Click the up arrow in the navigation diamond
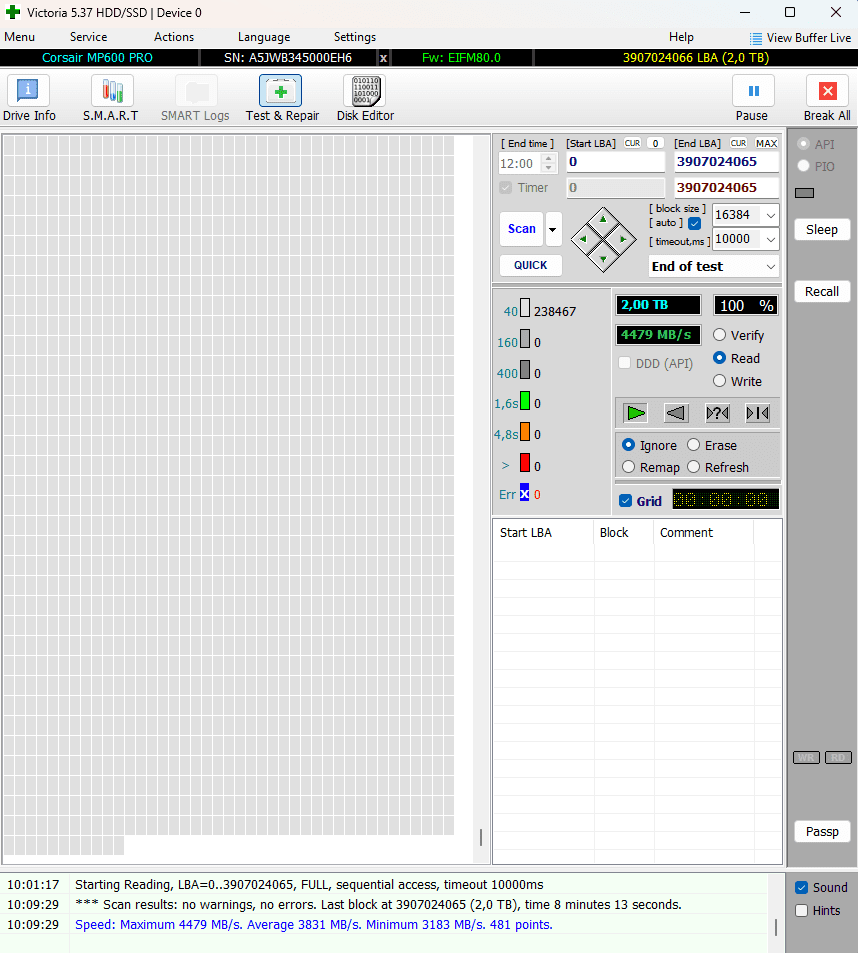This screenshot has width=858, height=953. tap(603, 219)
